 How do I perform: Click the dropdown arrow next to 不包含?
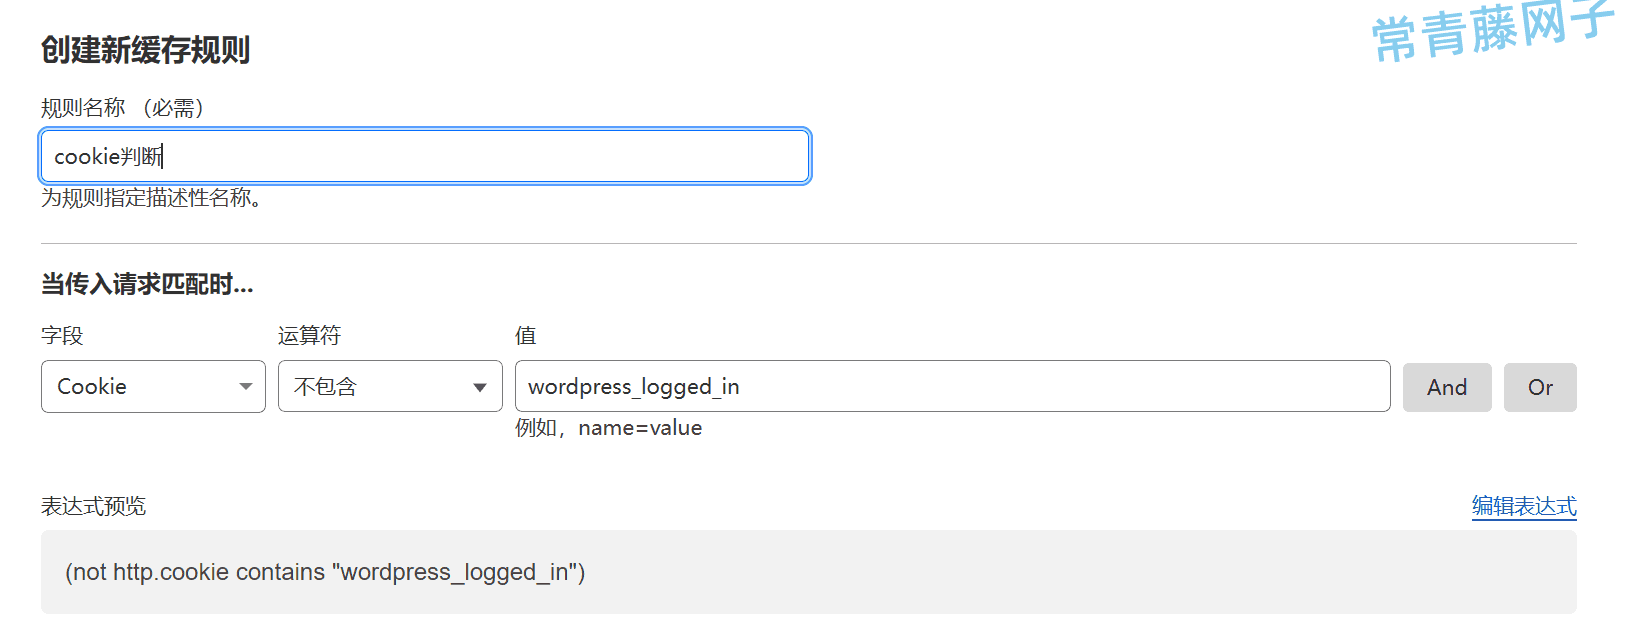(480, 387)
